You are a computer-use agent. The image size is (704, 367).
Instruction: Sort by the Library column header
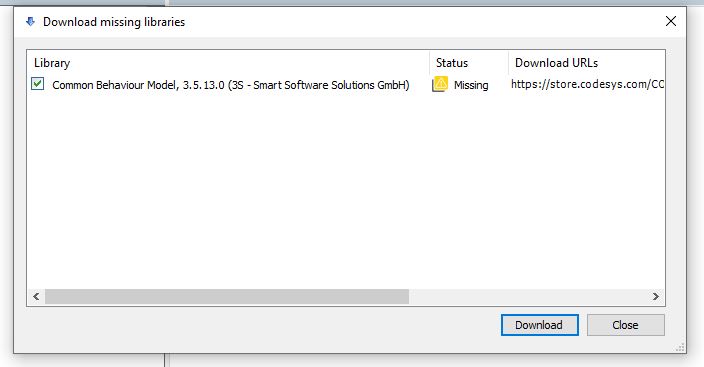coord(228,63)
